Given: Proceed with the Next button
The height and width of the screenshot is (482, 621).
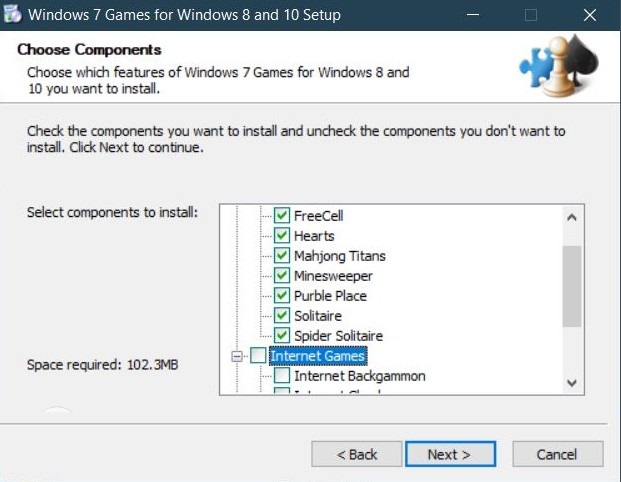Looking at the screenshot, I should point(450,454).
